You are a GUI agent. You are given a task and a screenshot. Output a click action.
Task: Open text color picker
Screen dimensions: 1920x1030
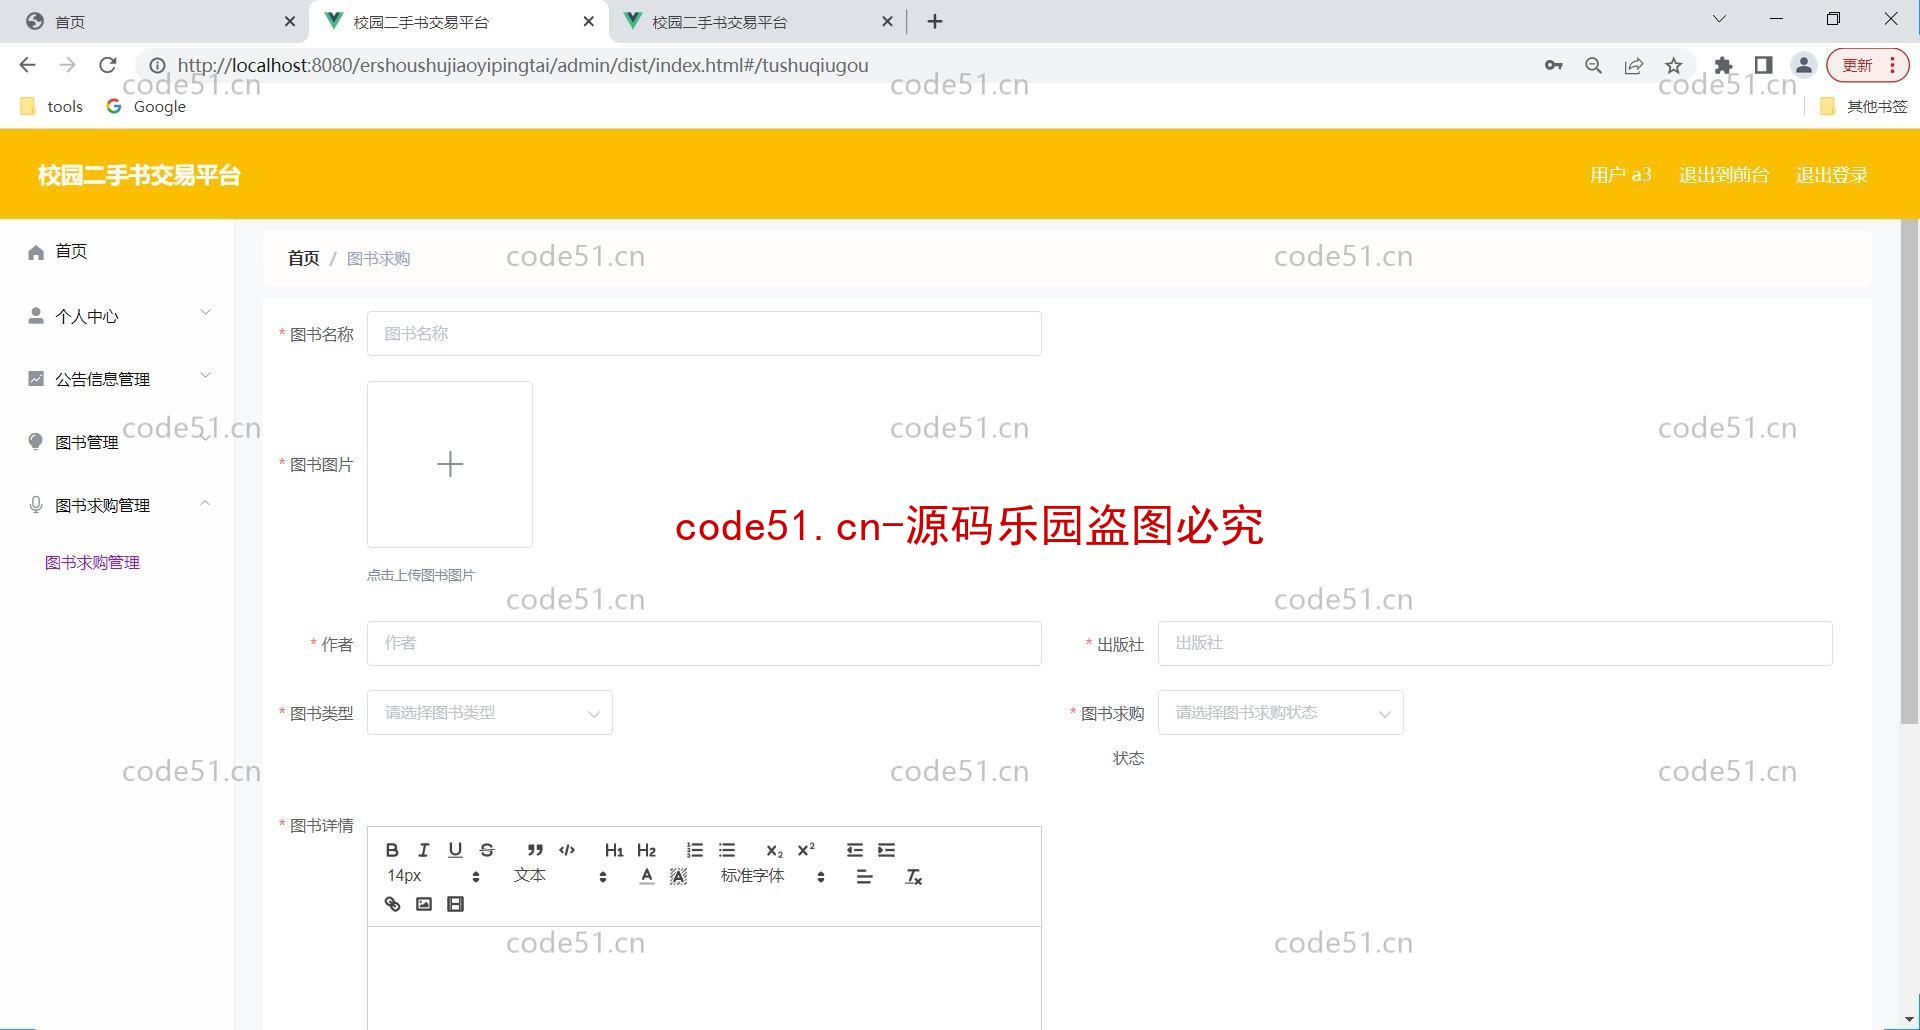(x=647, y=877)
